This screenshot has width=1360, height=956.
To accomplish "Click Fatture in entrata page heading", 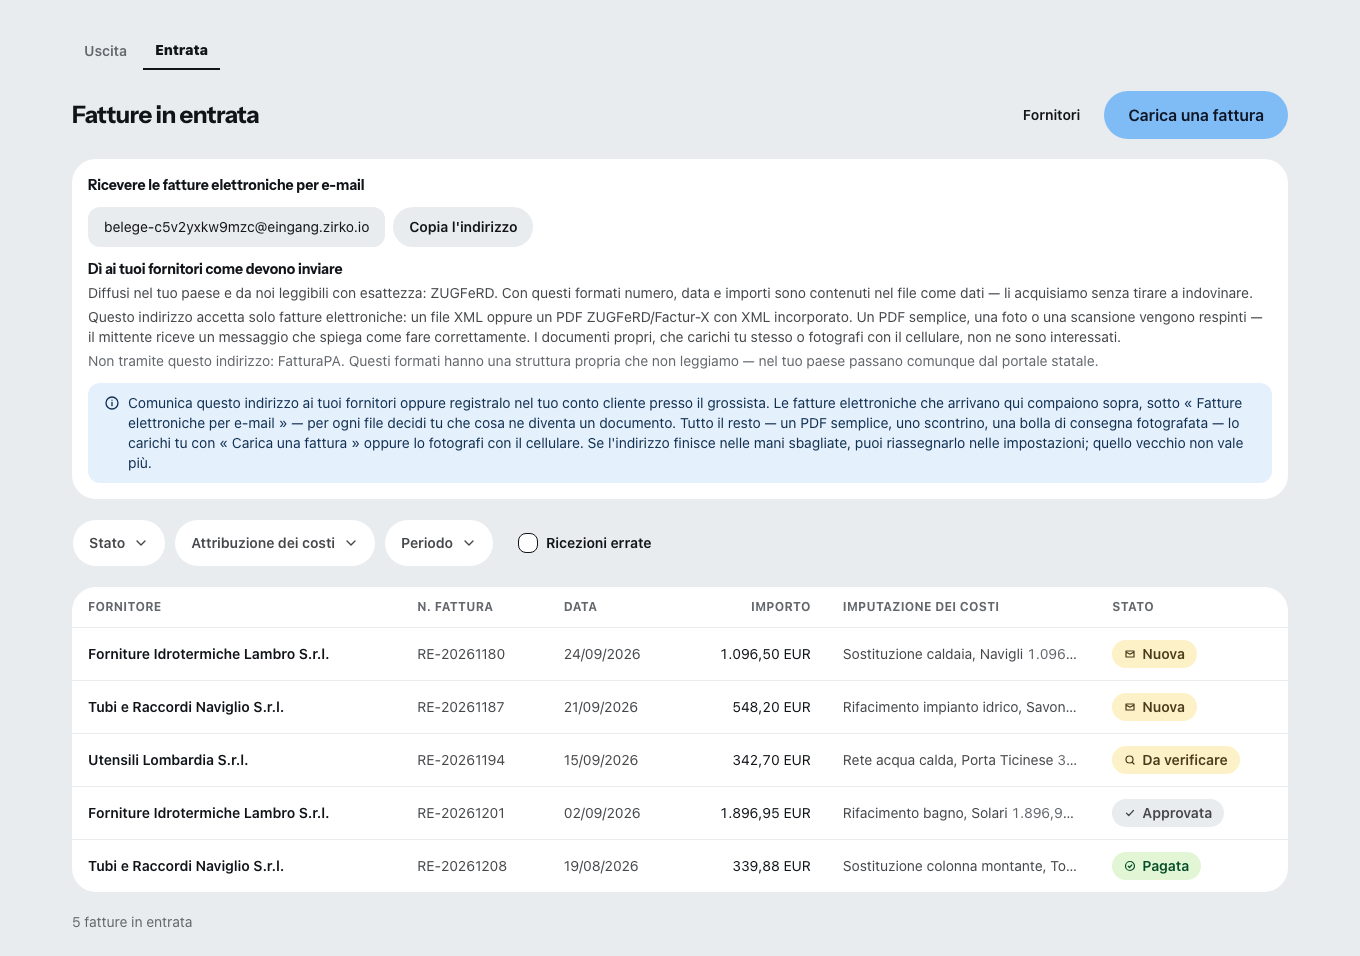I will (165, 115).
